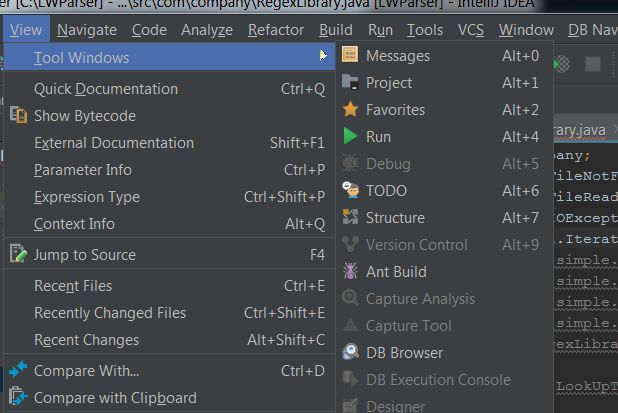Choose Show Bytecode menu entry

click(x=85, y=116)
